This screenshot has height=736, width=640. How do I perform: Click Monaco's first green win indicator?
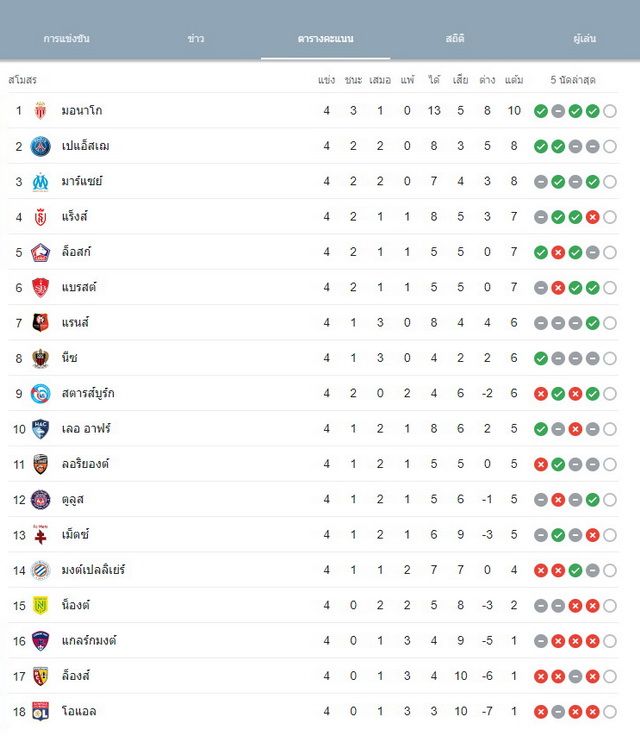(541, 111)
